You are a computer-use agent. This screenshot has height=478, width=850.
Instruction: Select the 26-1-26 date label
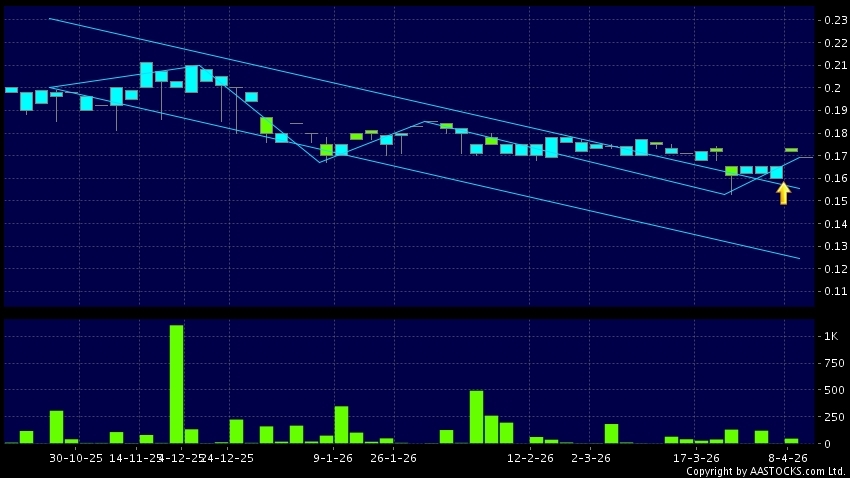click(393, 457)
